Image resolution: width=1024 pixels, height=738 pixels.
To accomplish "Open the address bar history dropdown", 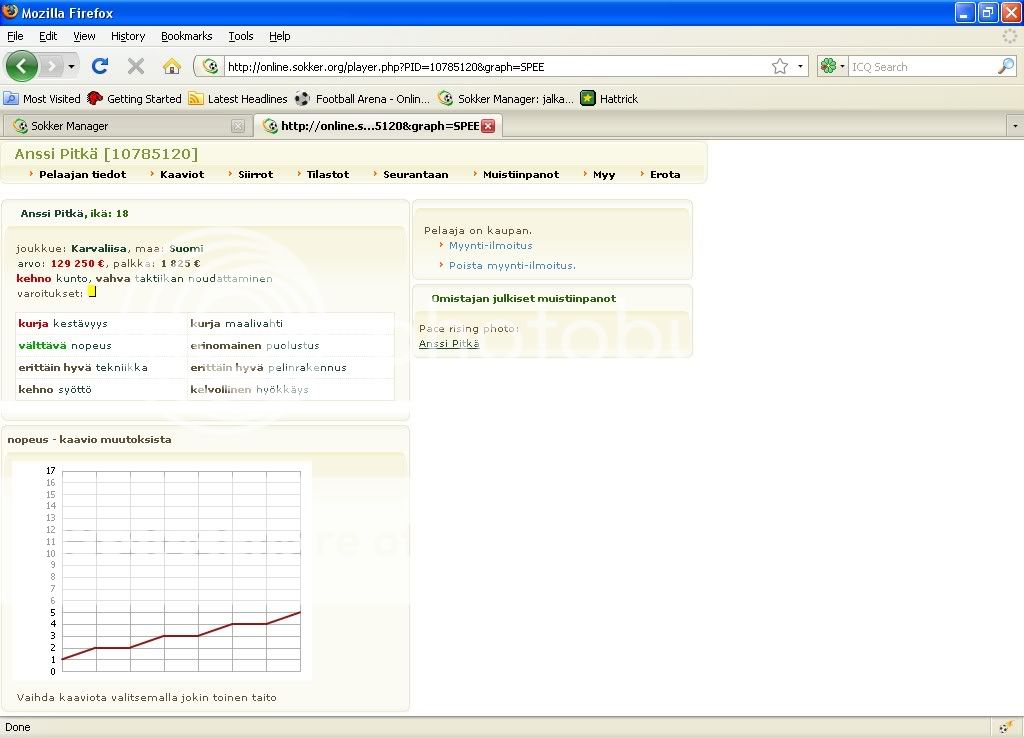I will [x=801, y=67].
